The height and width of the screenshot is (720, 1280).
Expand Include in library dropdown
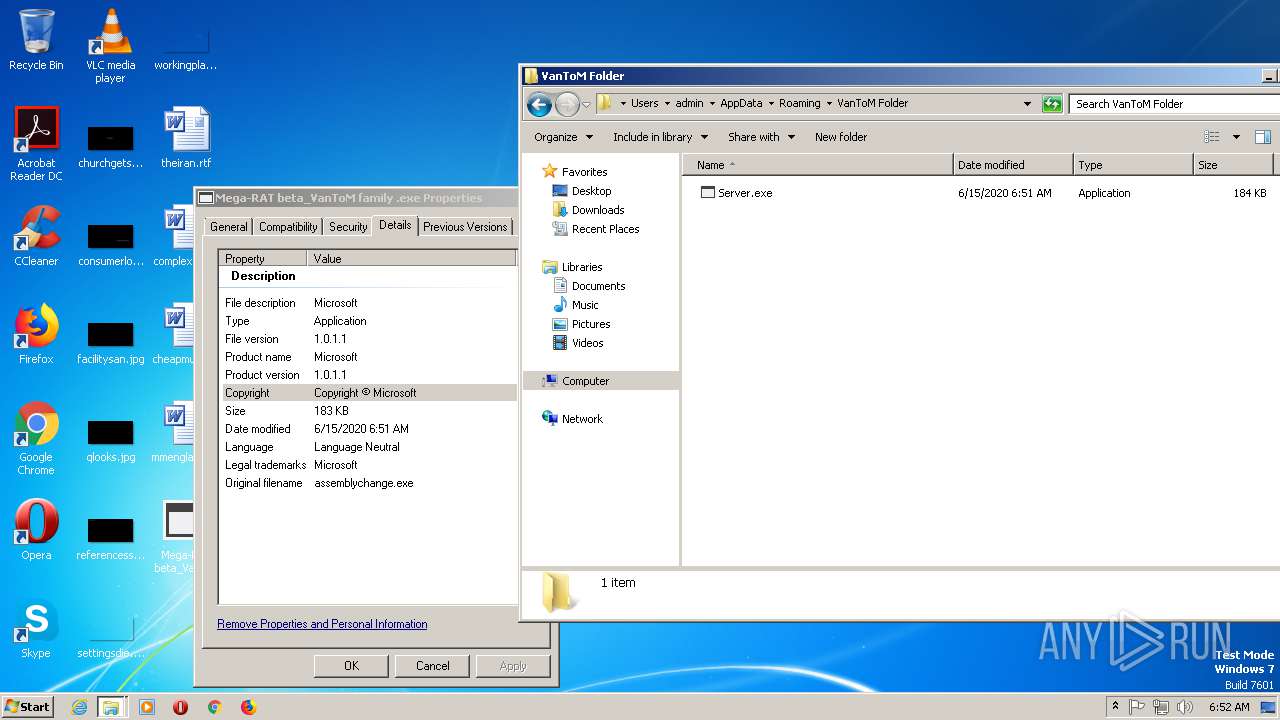point(660,137)
